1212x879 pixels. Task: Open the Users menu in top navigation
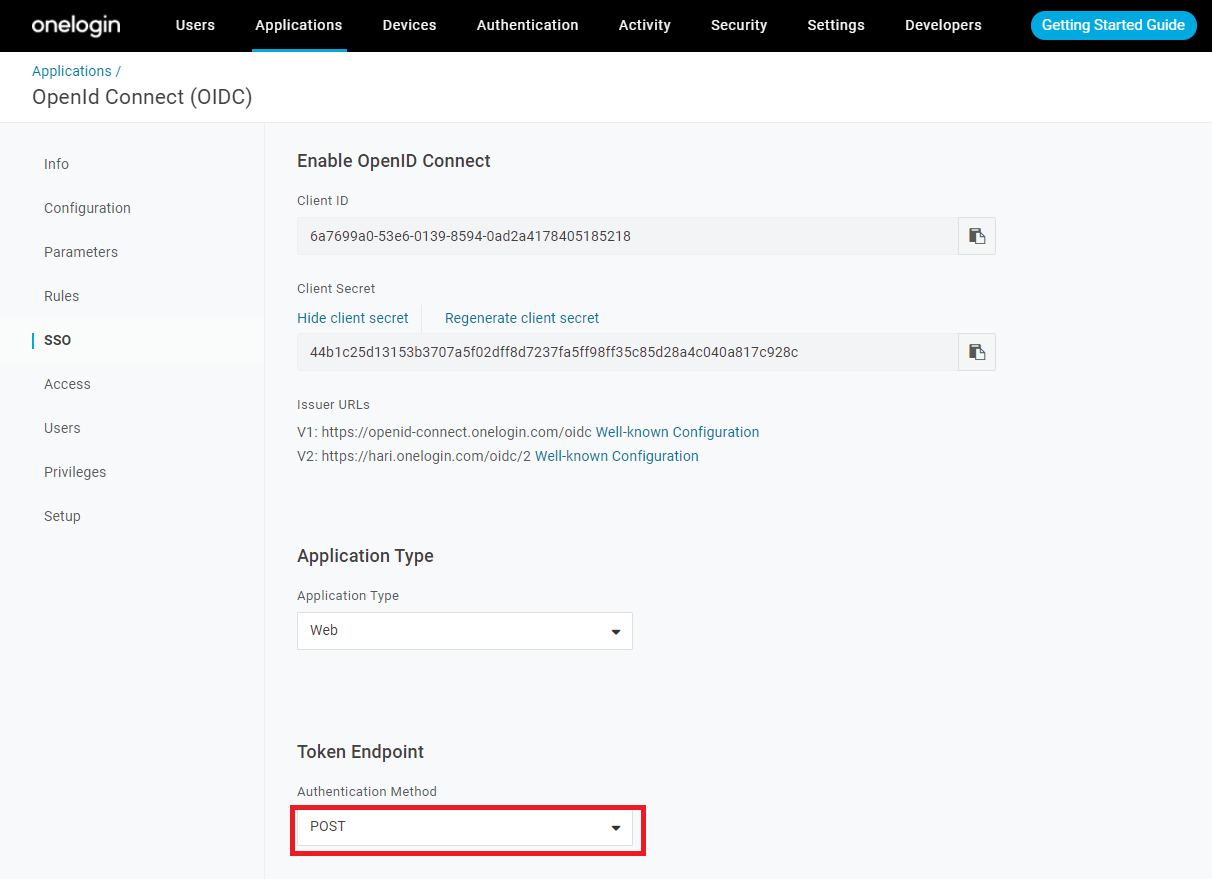pos(195,25)
